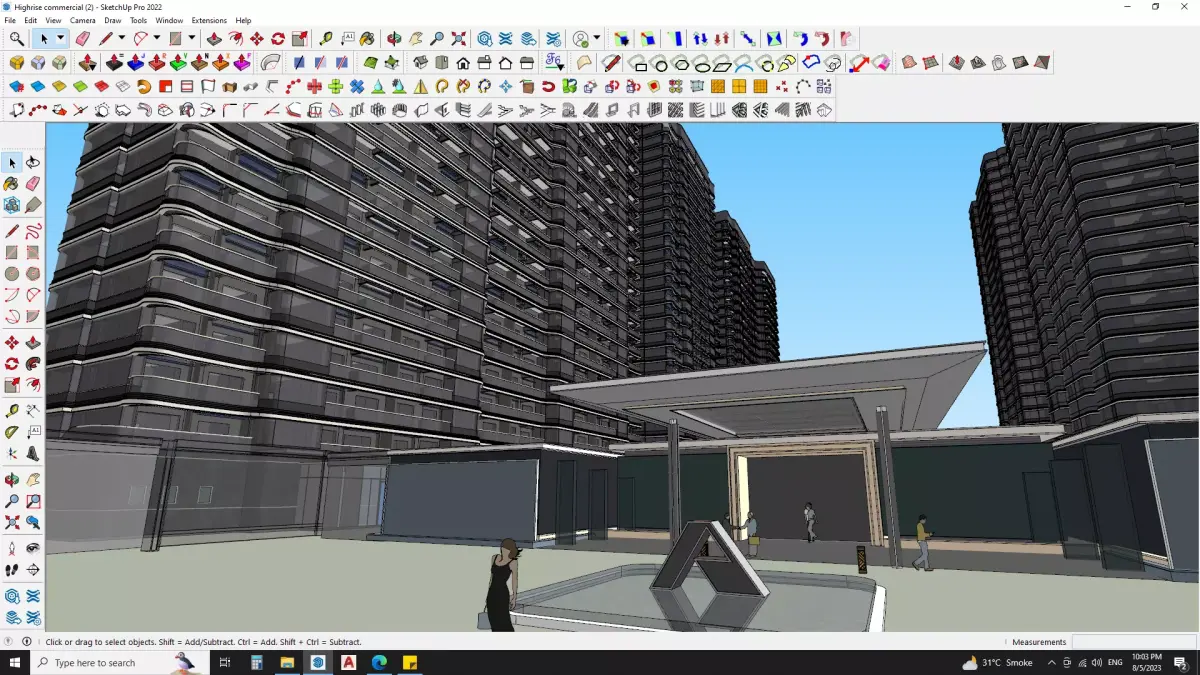The image size is (1200, 675).
Task: Open the Extension Manager icon
Action: click(554, 39)
